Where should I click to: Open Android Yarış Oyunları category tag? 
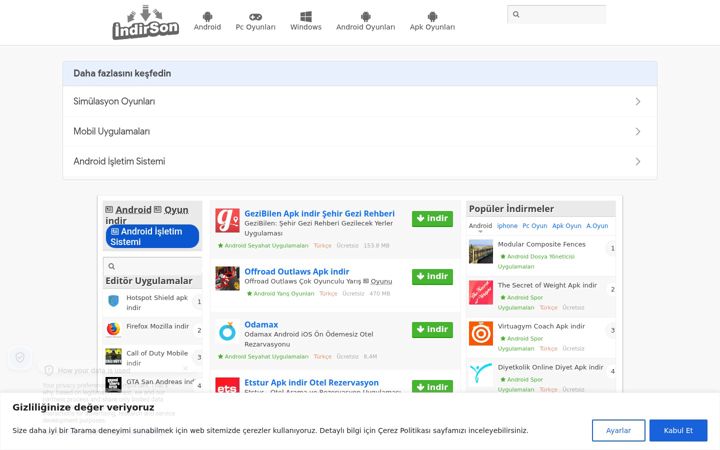click(281, 293)
